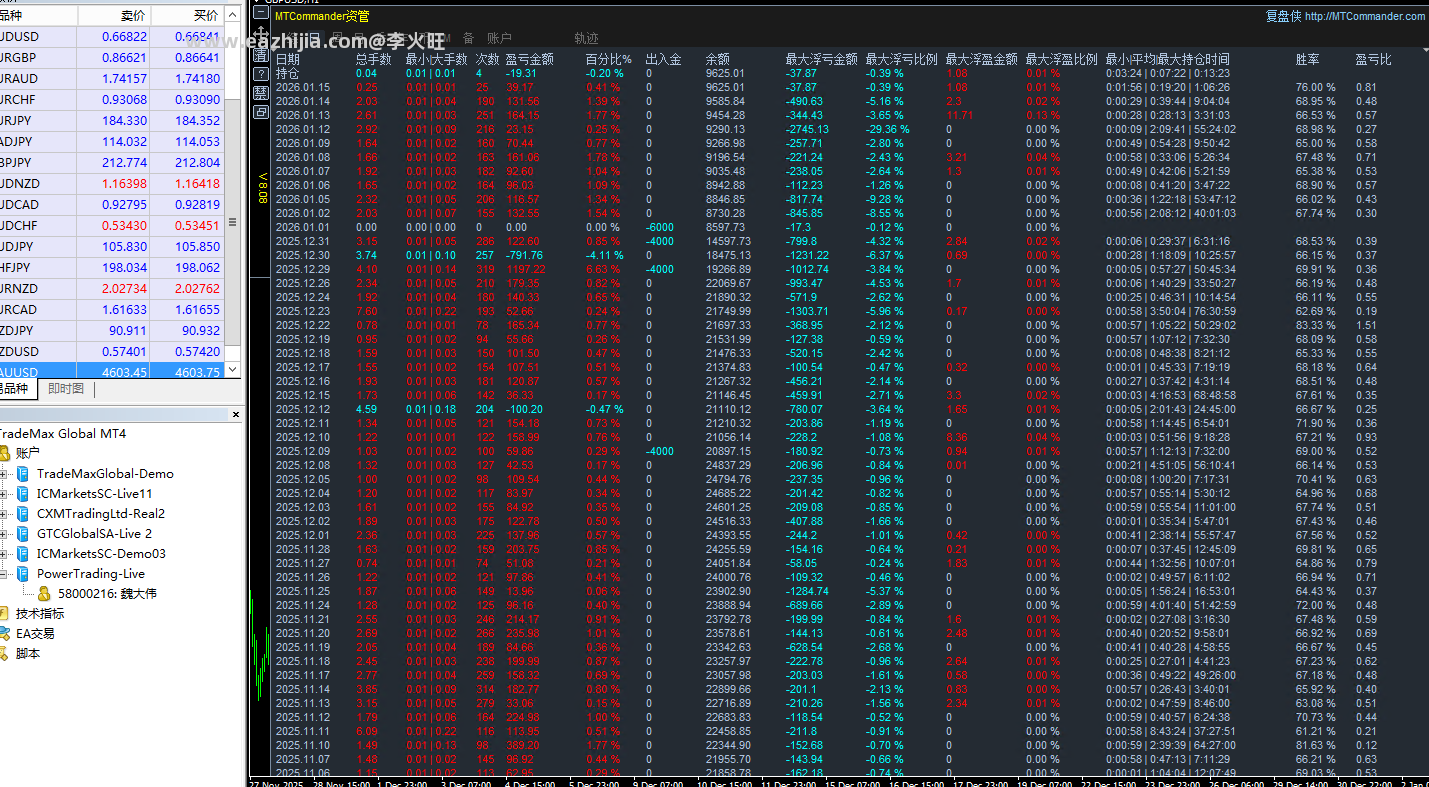Click the MTCommander资管 panel title
The width and height of the screenshot is (1429, 787).
[321, 16]
